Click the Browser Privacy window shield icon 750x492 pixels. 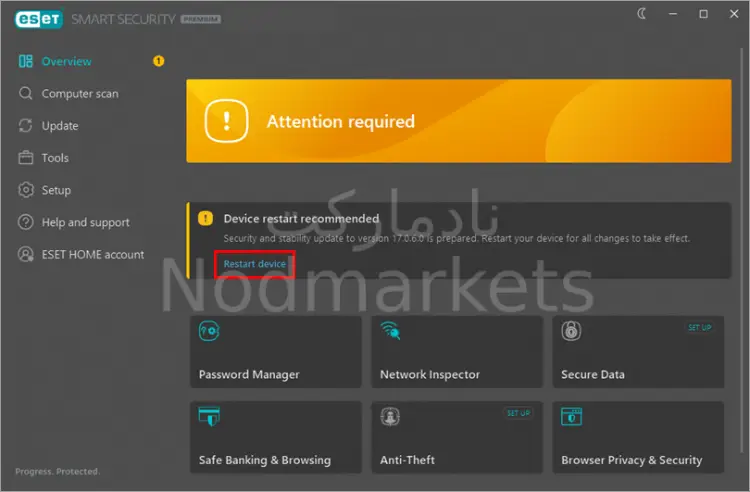pos(571,416)
